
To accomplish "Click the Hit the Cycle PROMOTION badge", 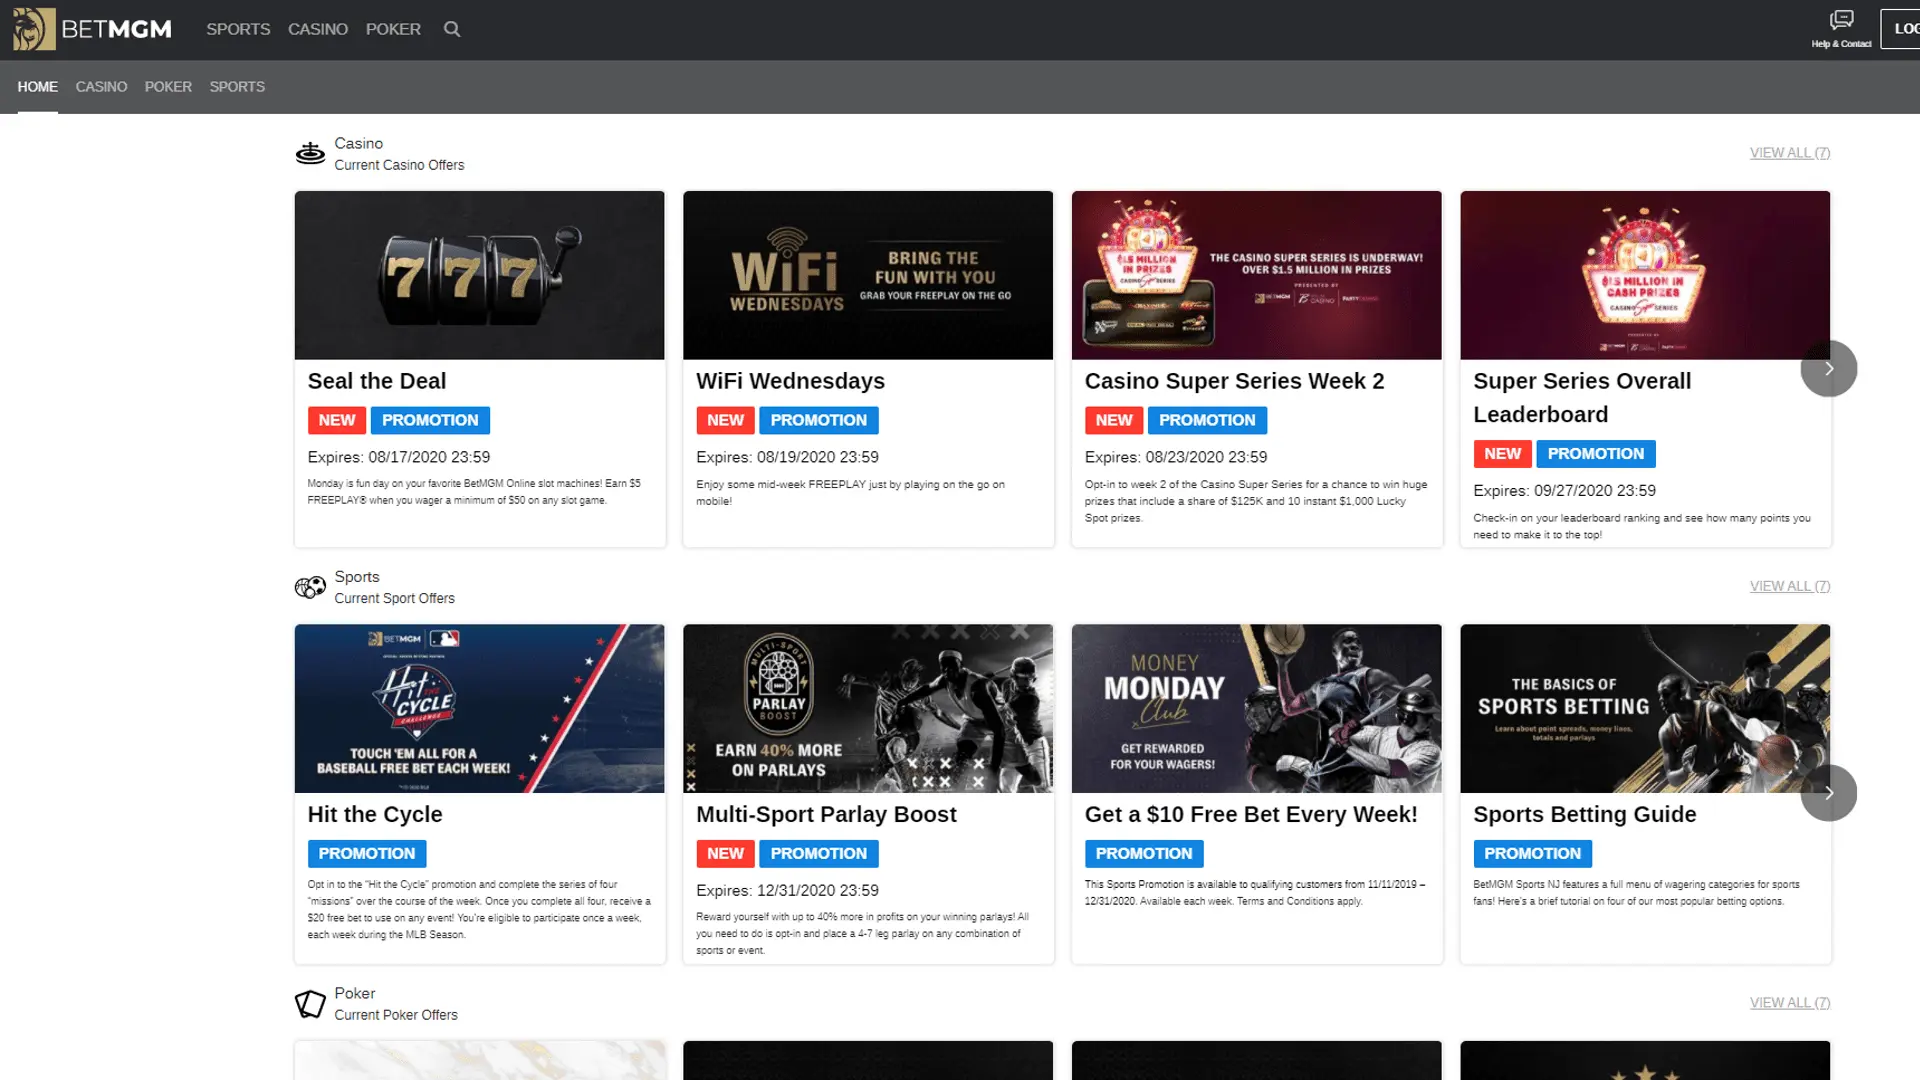I will tap(366, 853).
